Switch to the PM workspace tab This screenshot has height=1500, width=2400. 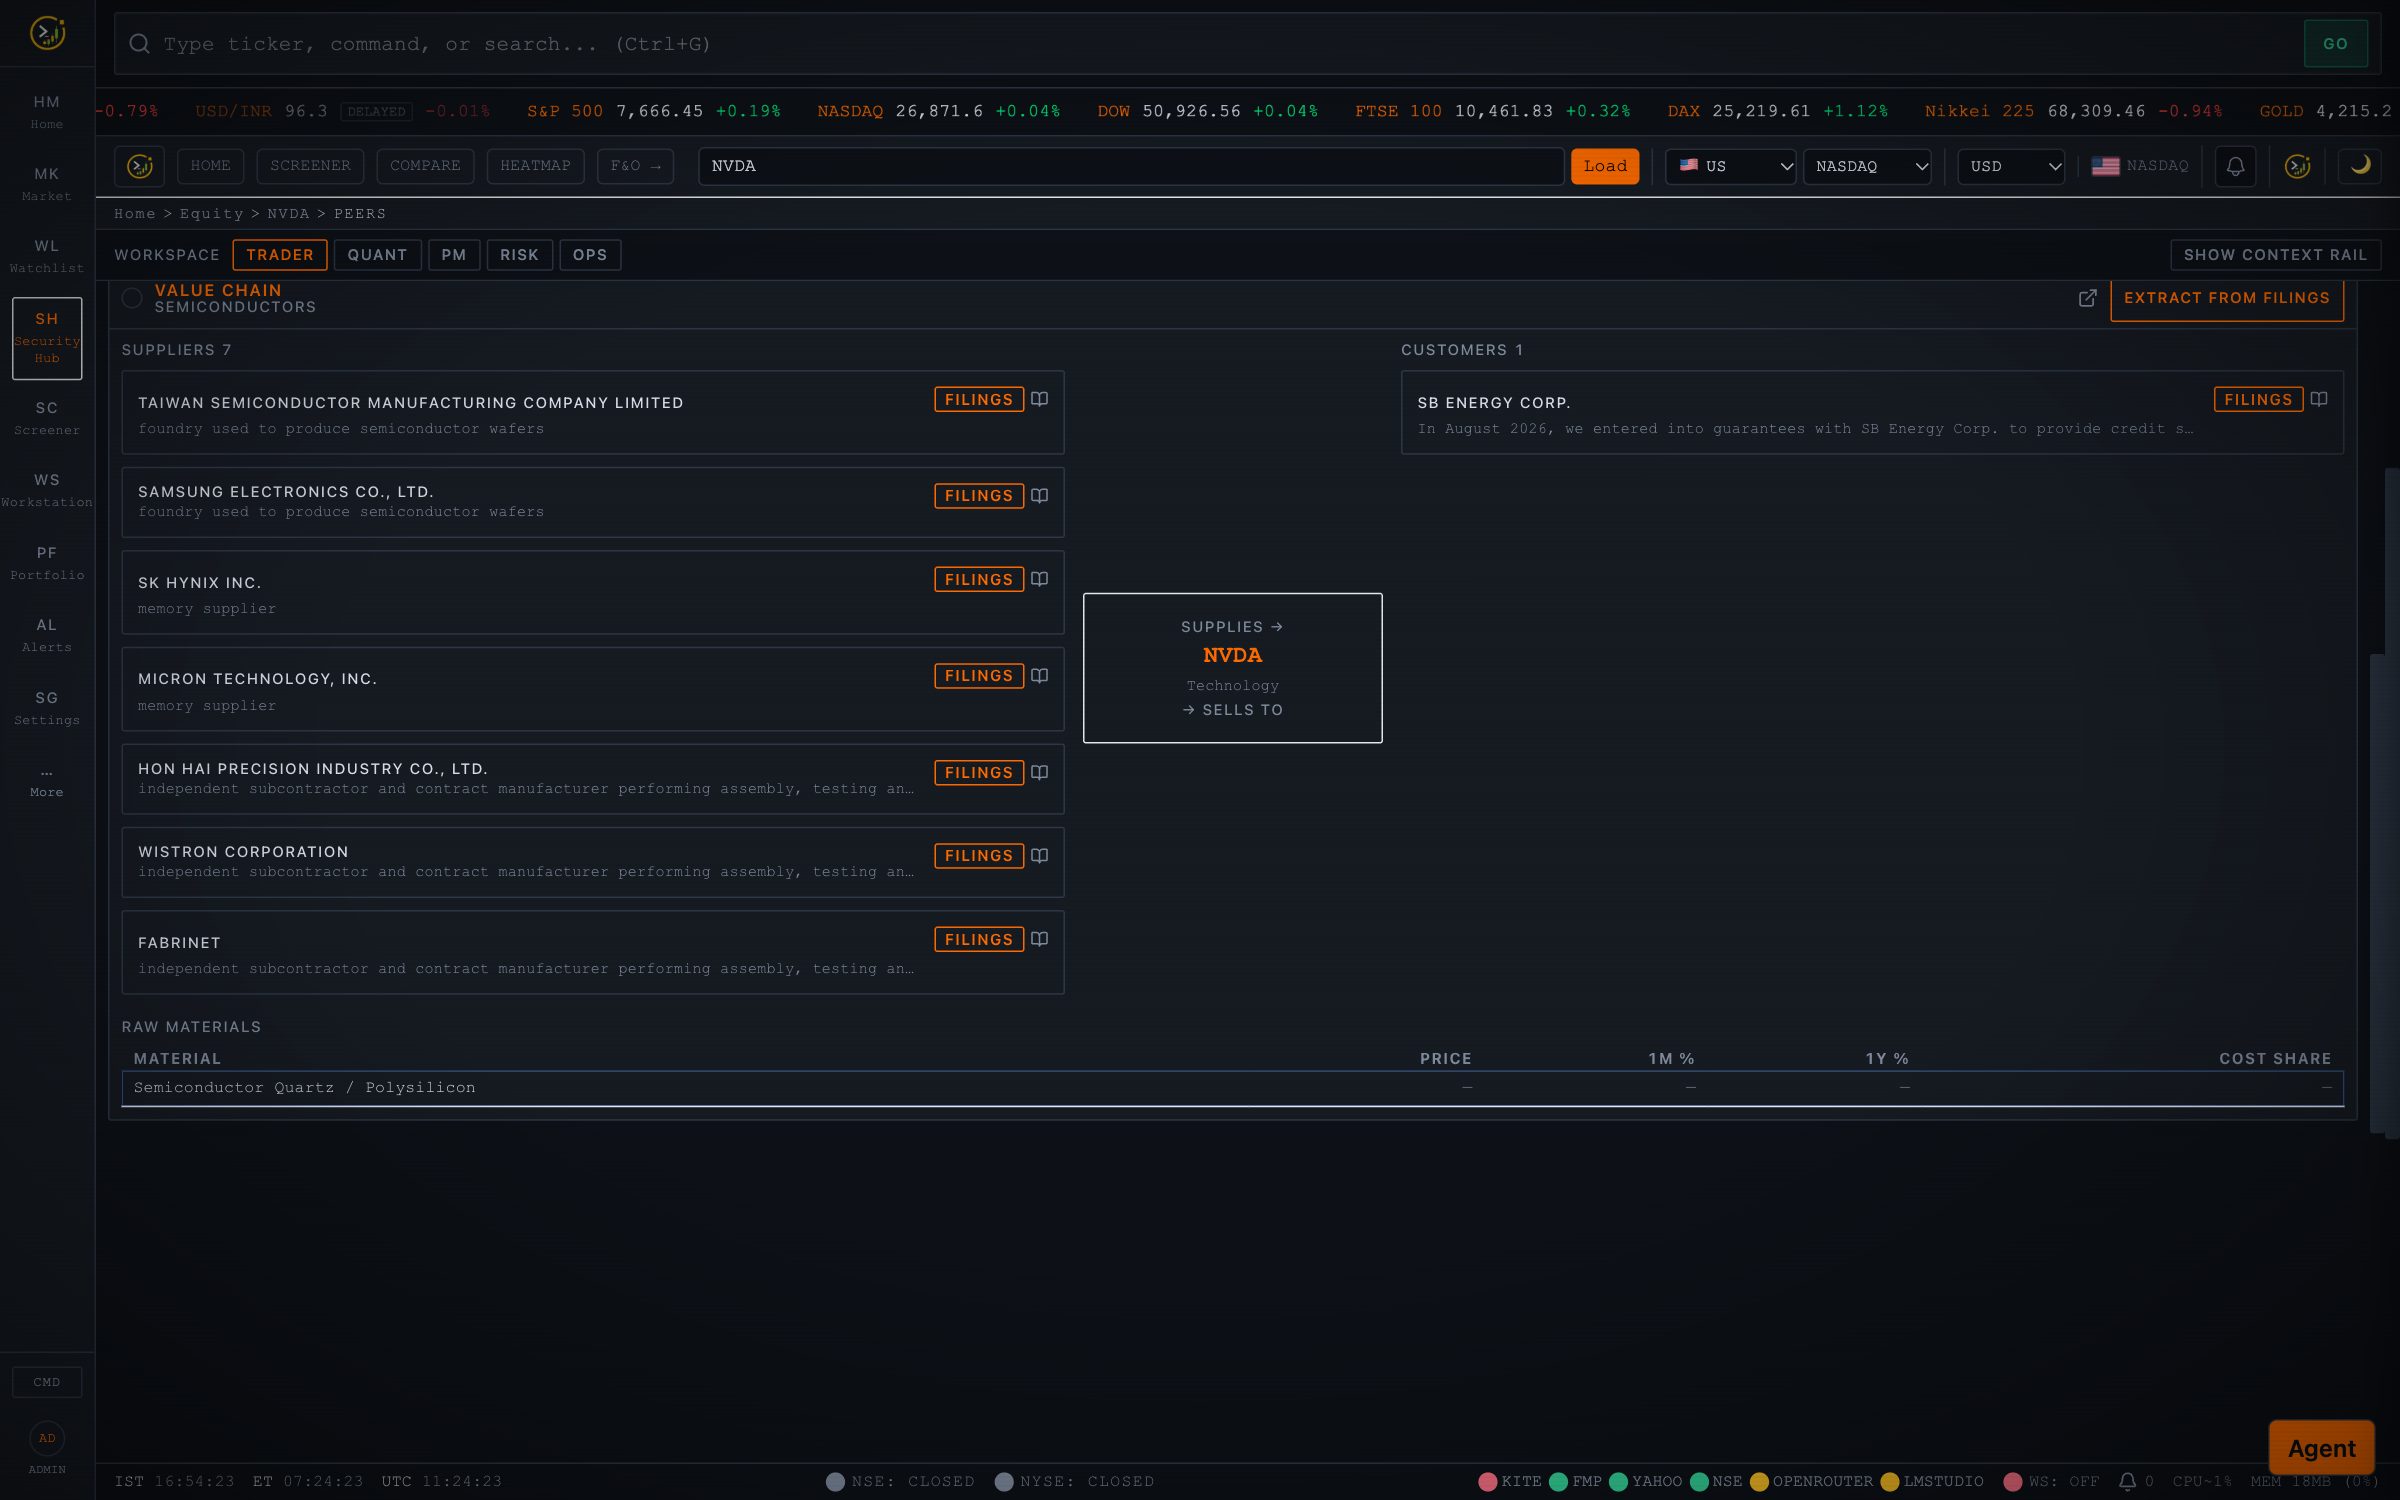tap(454, 255)
